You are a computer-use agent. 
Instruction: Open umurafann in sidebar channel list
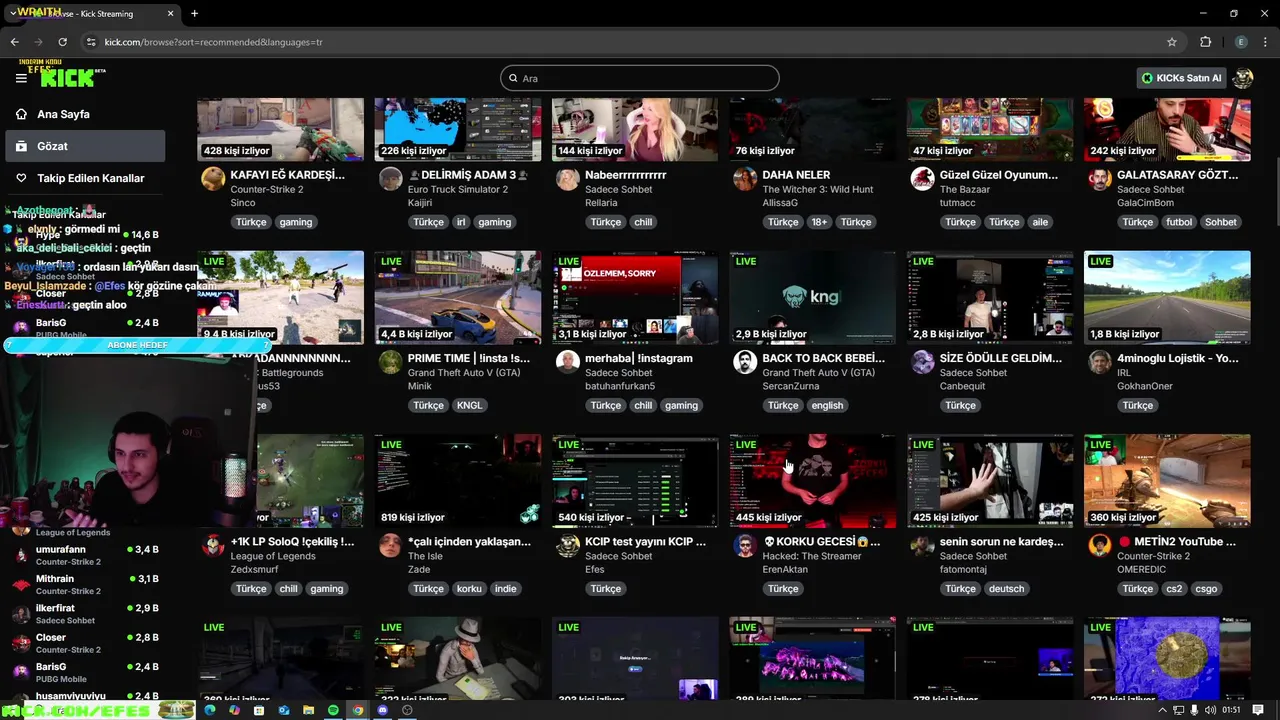(85, 555)
